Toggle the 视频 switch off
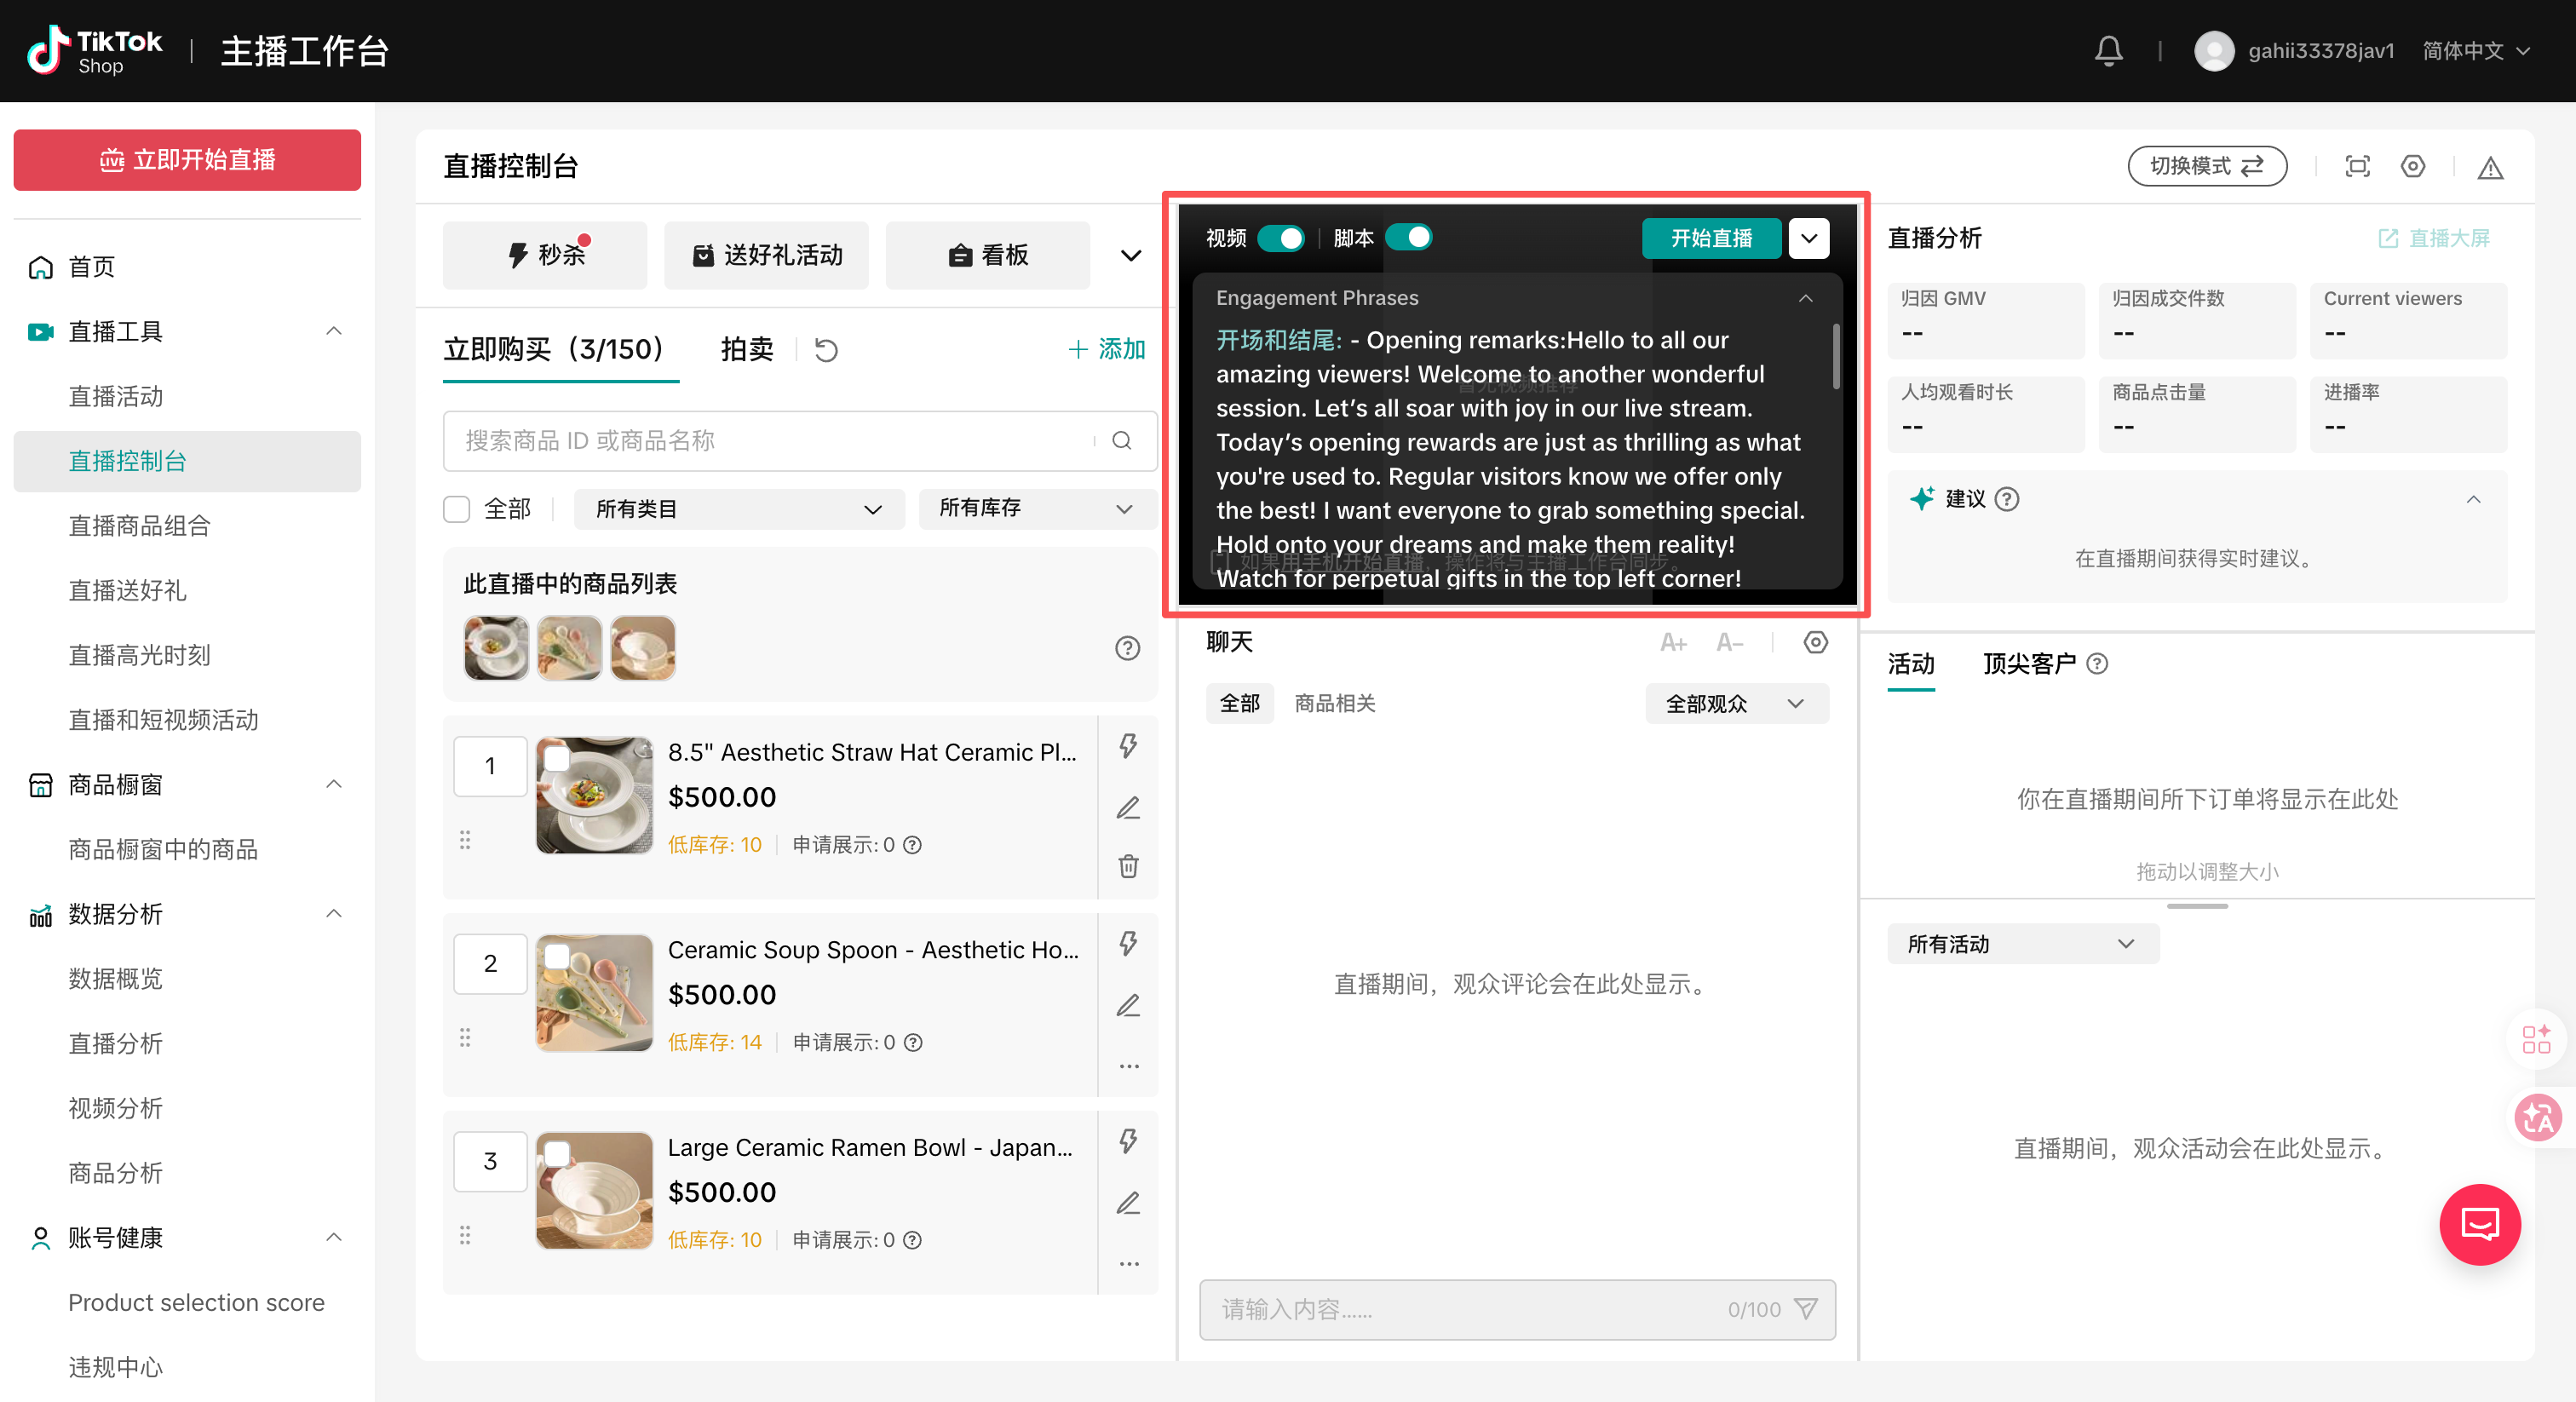Image resolution: width=2576 pixels, height=1402 pixels. (1281, 238)
